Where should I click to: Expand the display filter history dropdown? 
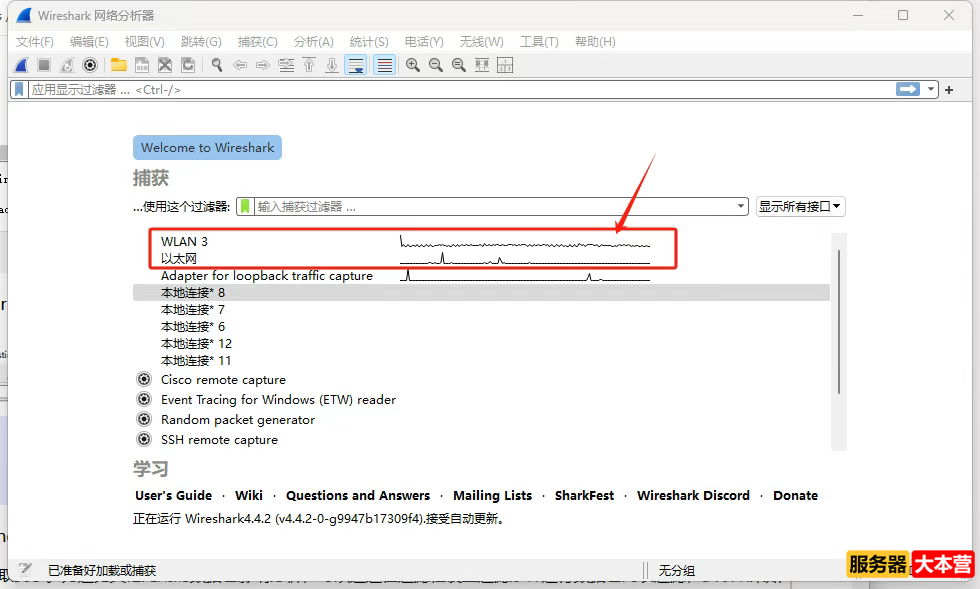pos(932,89)
